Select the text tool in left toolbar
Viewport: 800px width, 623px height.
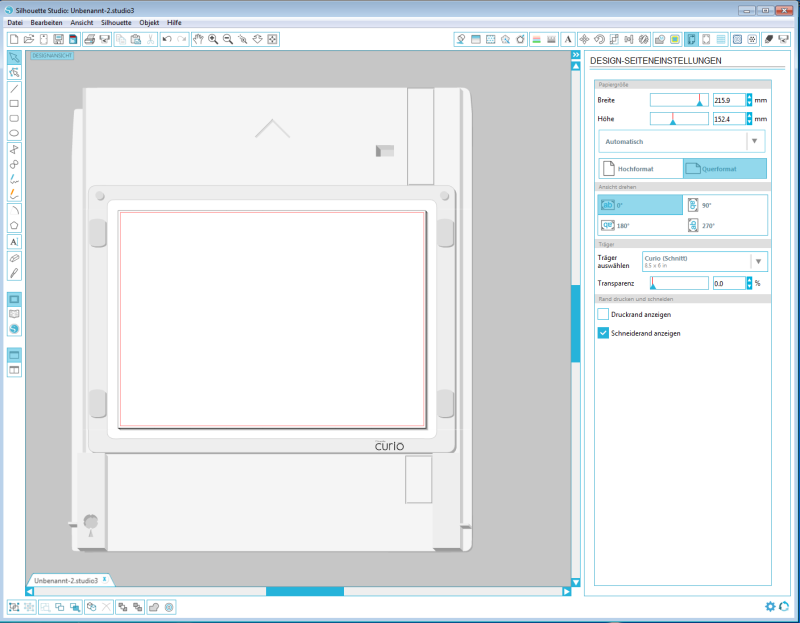(x=14, y=242)
